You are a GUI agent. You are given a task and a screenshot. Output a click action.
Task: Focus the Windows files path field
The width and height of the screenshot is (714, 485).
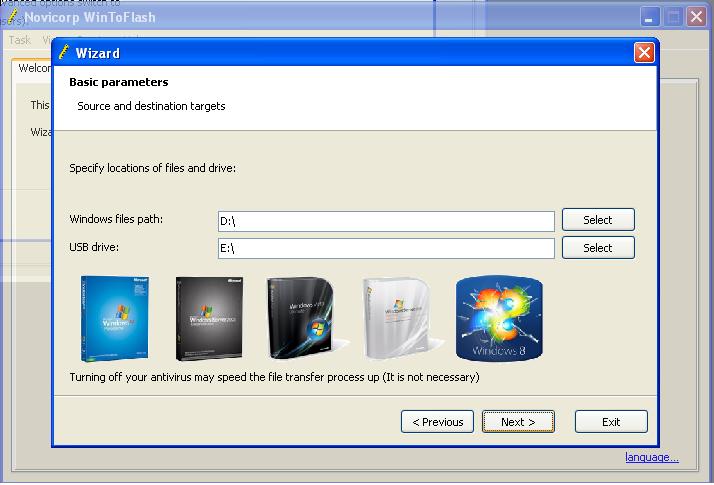tap(386, 221)
